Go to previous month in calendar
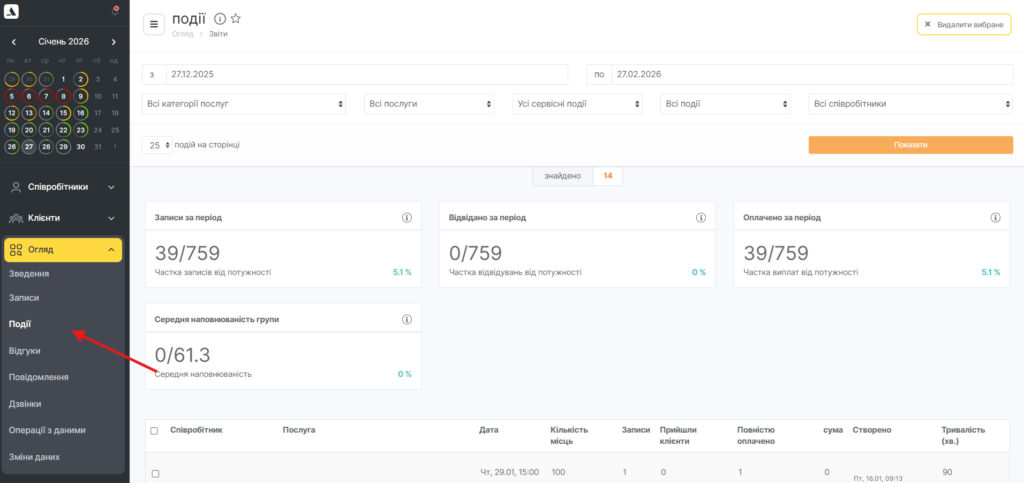 pyautogui.click(x=14, y=42)
